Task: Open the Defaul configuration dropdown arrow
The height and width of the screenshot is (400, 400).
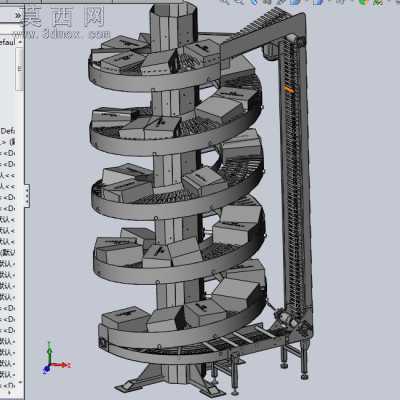Action: click(x=20, y=42)
